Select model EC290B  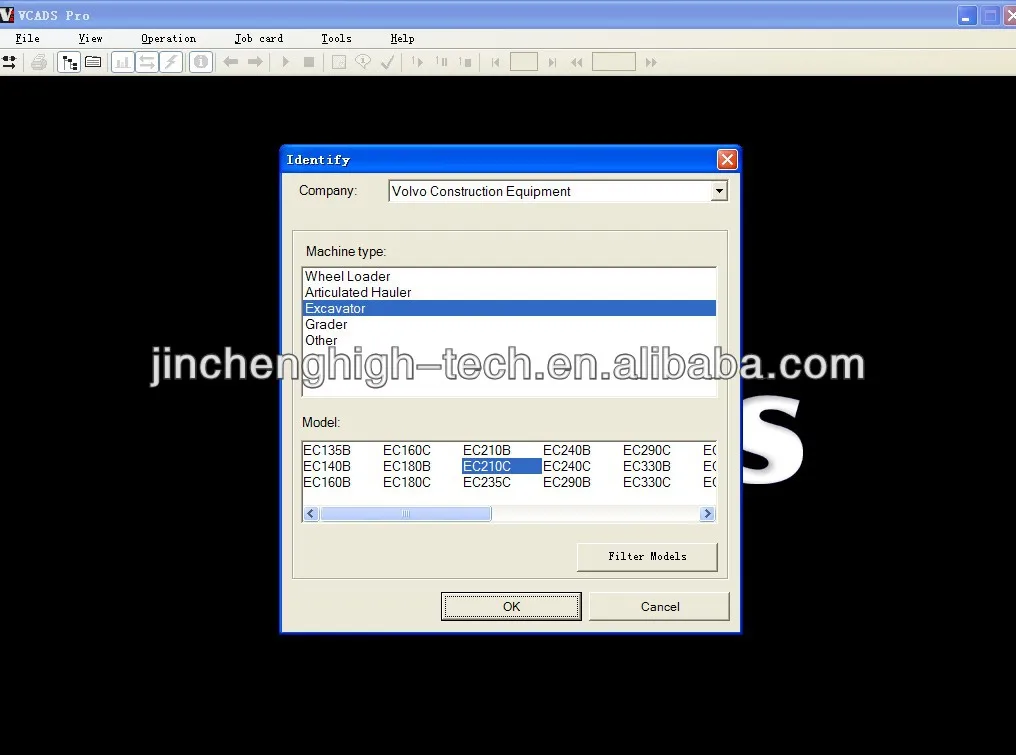pyautogui.click(x=567, y=482)
